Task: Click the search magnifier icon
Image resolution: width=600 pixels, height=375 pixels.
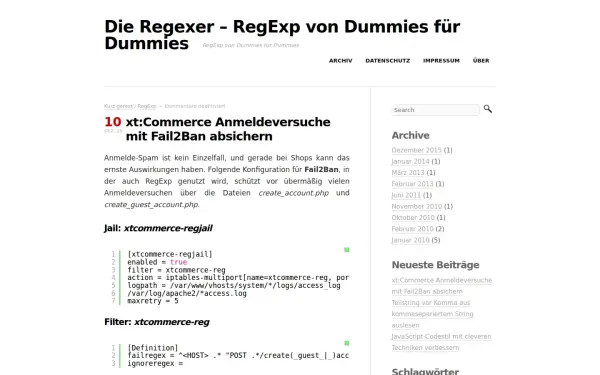Action: point(488,109)
